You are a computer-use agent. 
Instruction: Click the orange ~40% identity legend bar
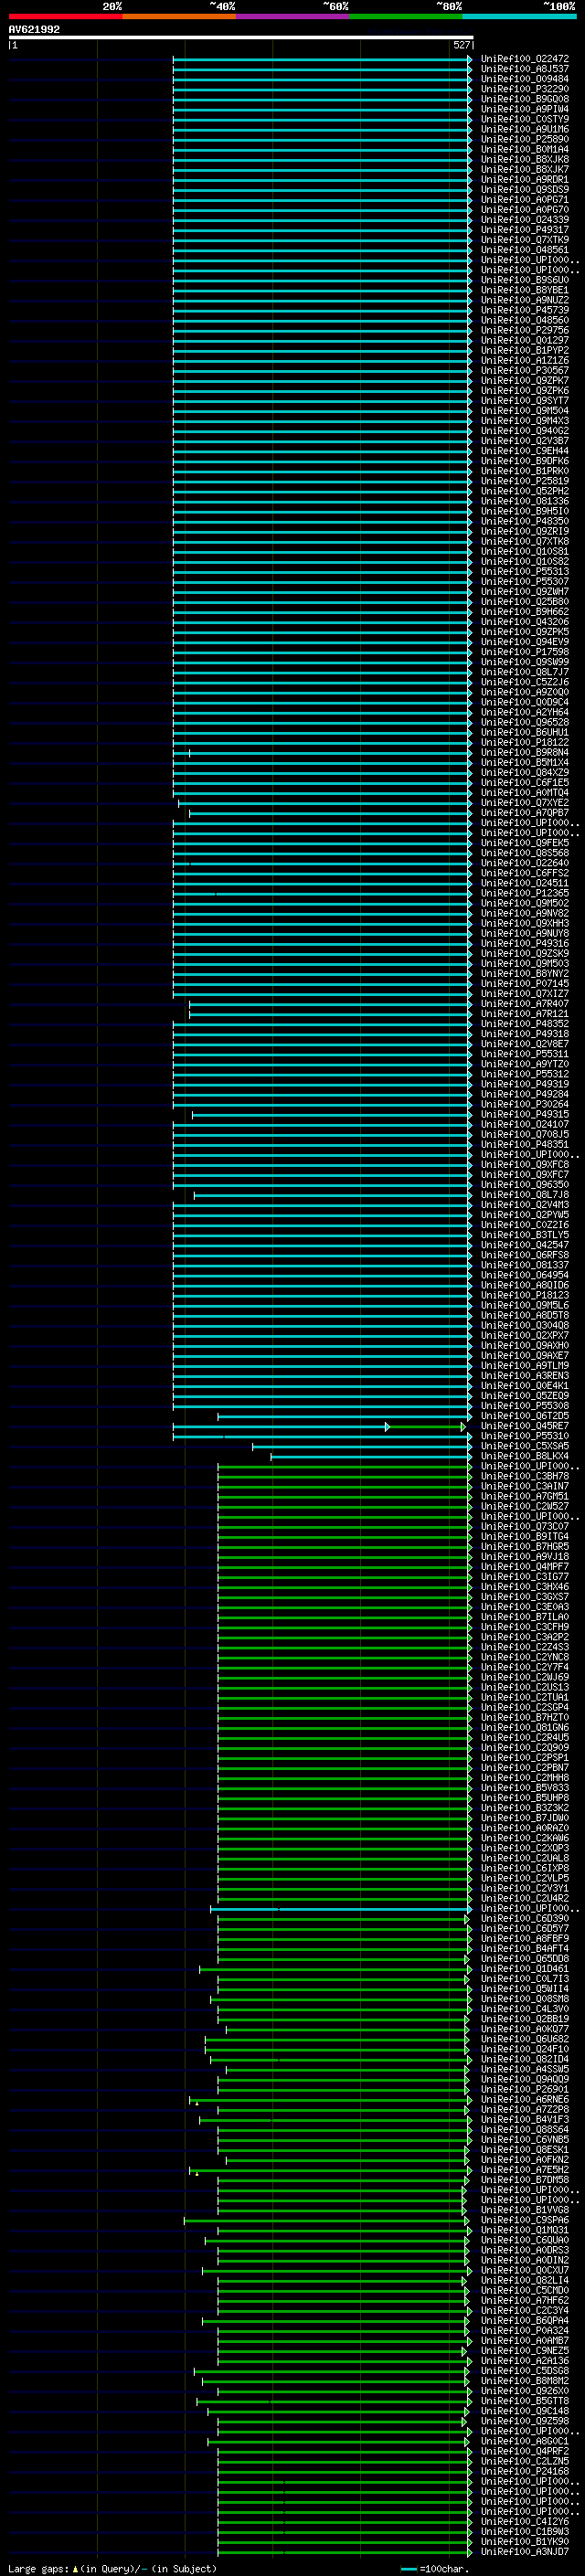179,16
